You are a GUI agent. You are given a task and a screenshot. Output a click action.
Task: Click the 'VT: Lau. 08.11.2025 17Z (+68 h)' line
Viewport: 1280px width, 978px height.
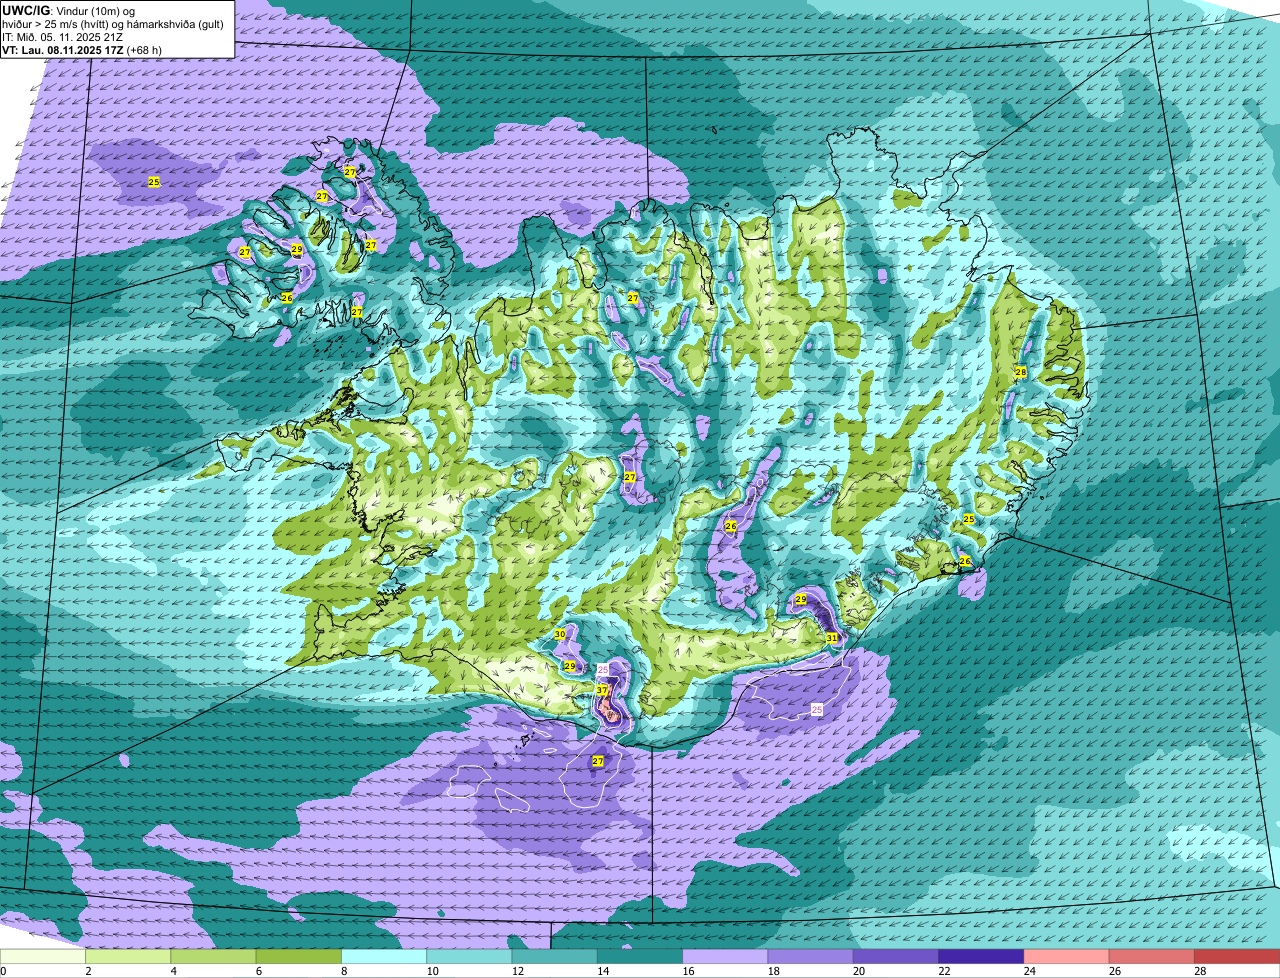(82, 49)
